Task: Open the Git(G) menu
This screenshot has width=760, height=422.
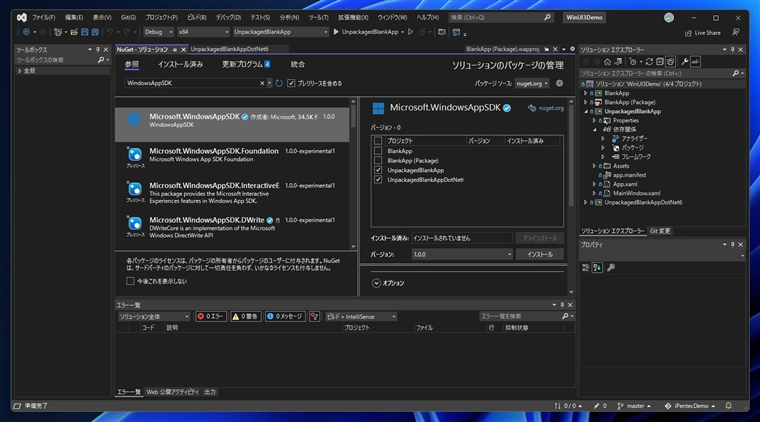Action: tap(128, 17)
